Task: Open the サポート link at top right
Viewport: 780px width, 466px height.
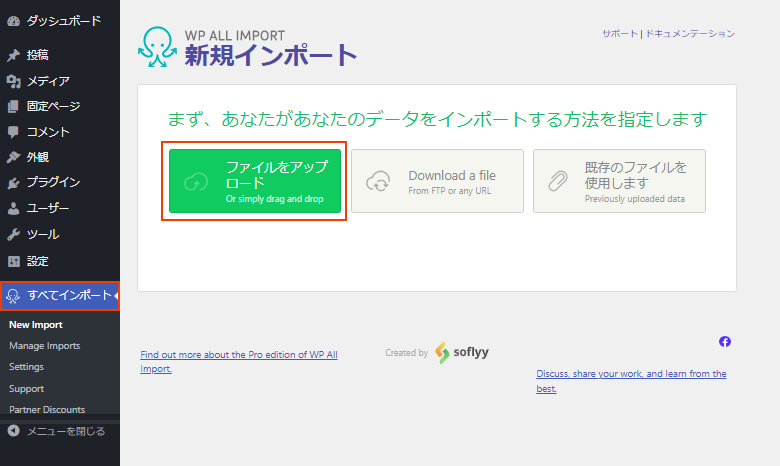Action: 619,33
